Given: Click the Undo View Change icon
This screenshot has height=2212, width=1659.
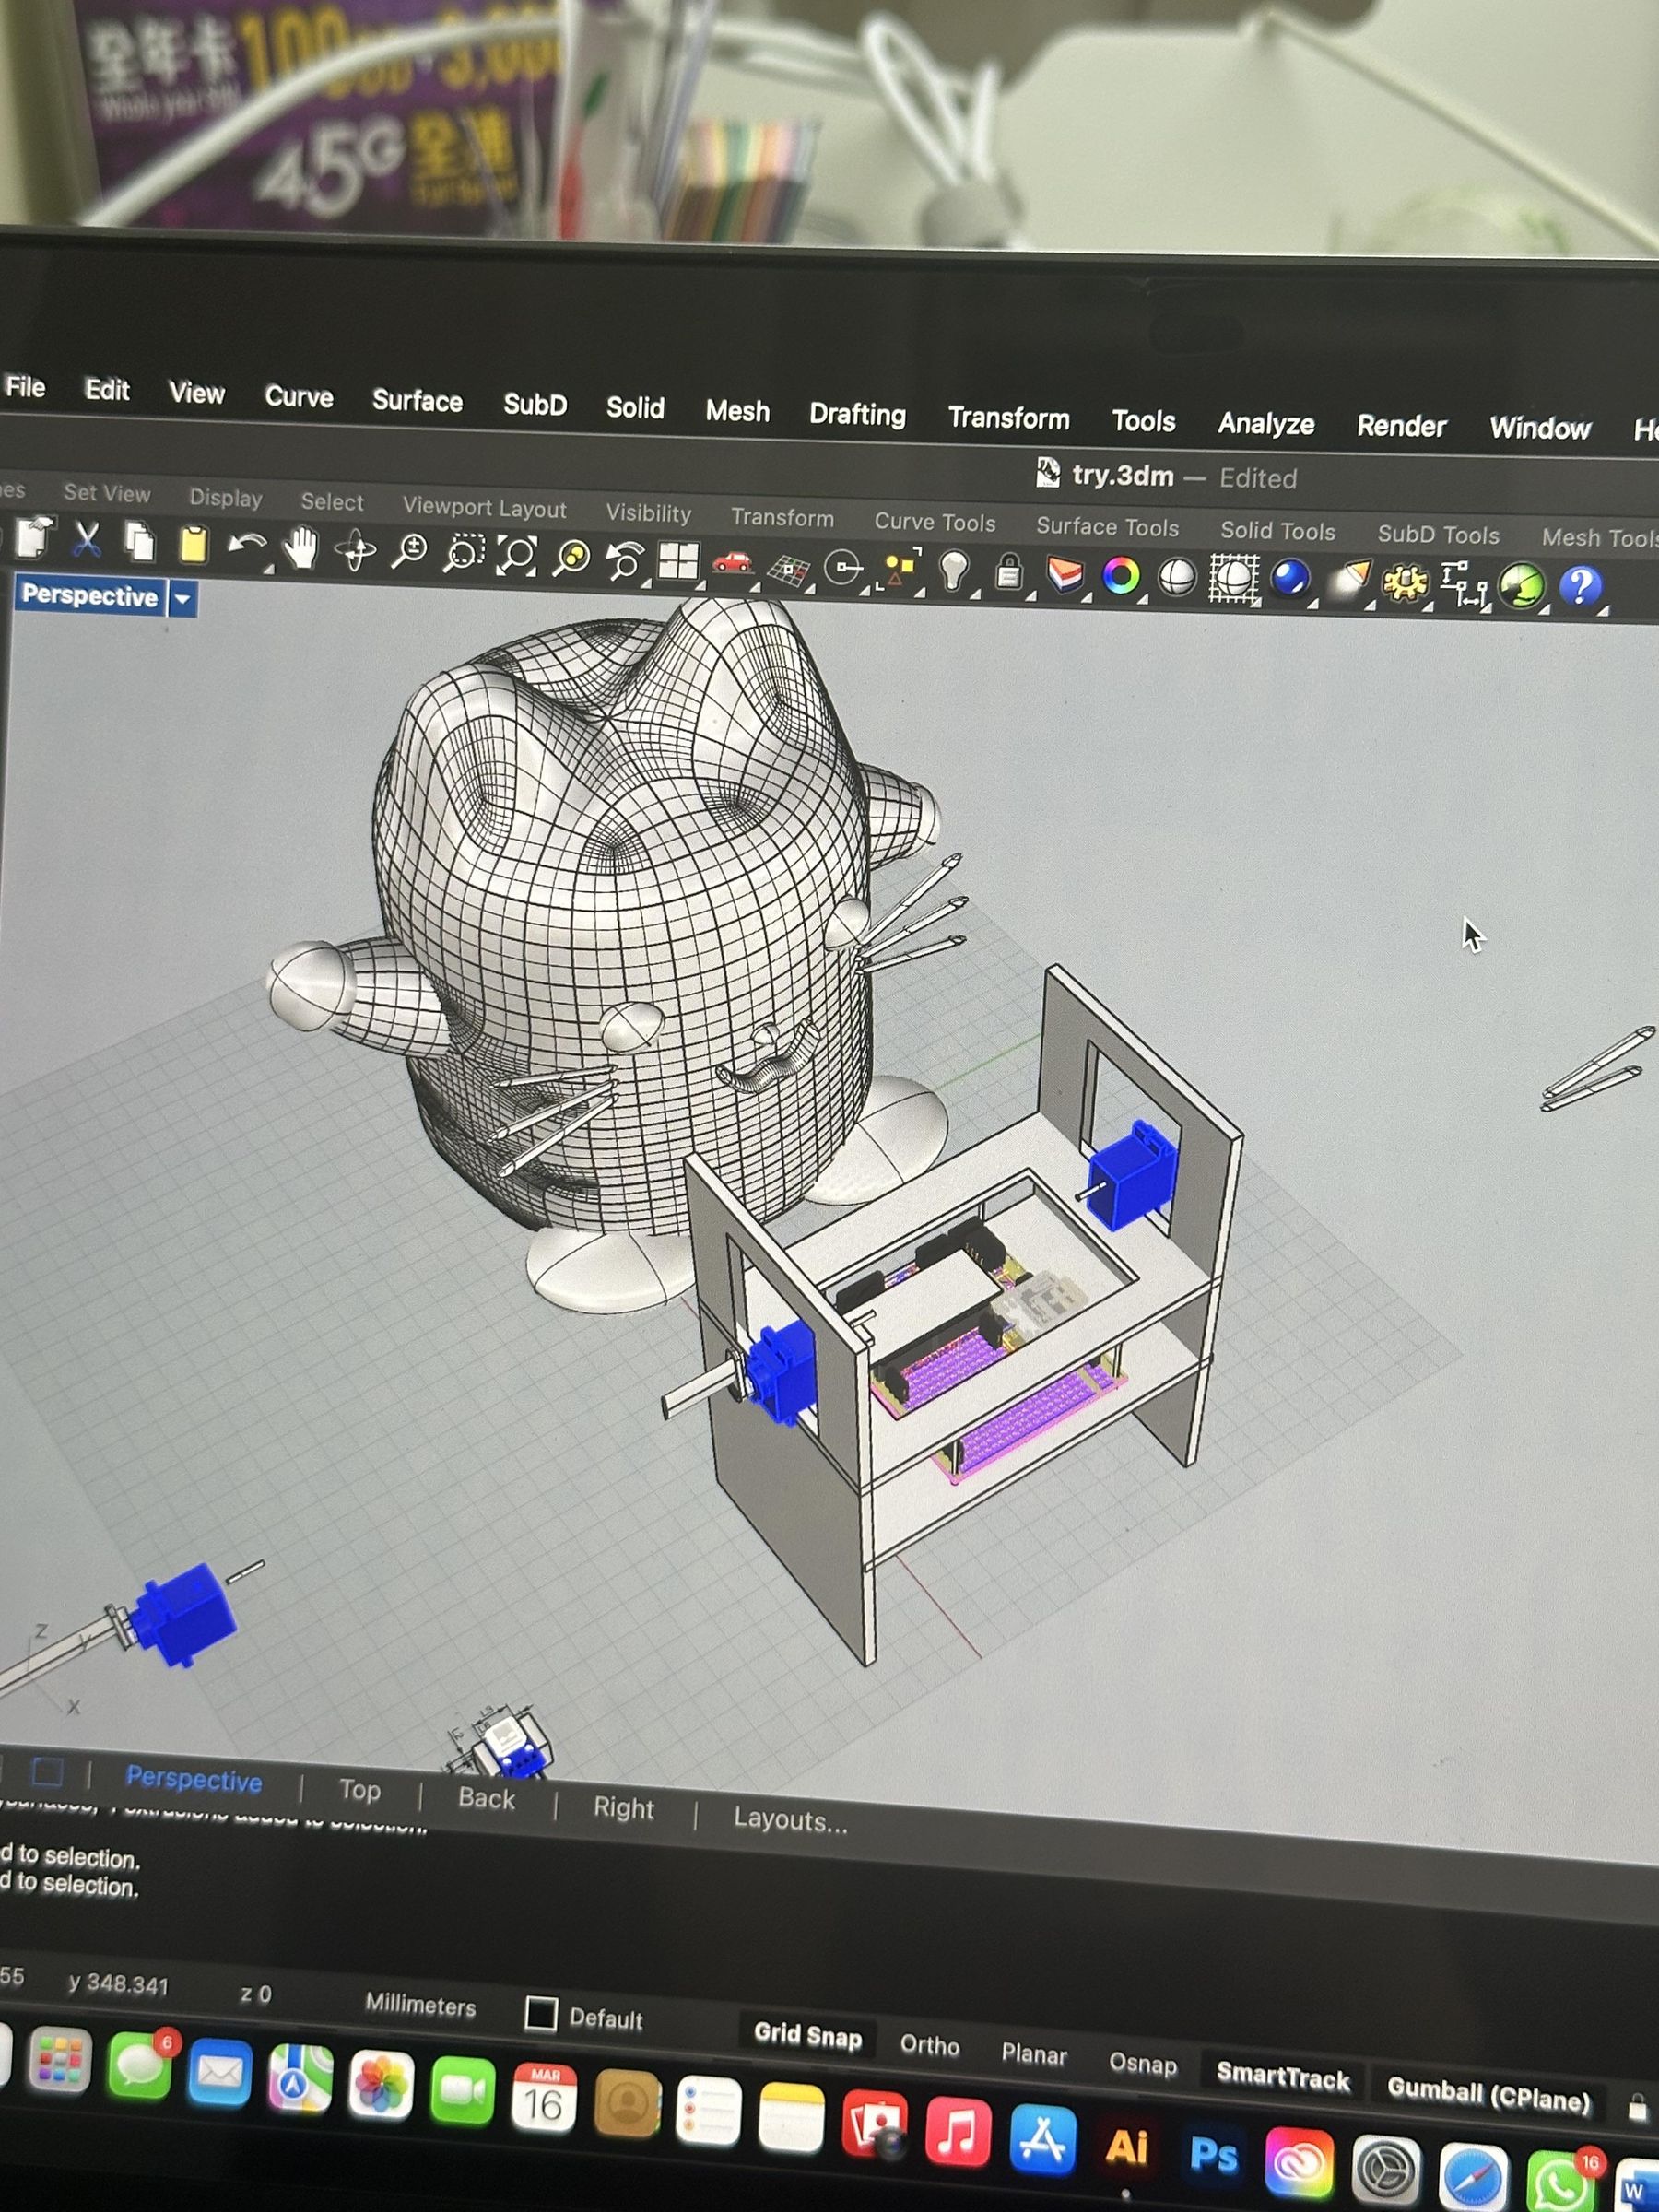Looking at the screenshot, I should 626,561.
